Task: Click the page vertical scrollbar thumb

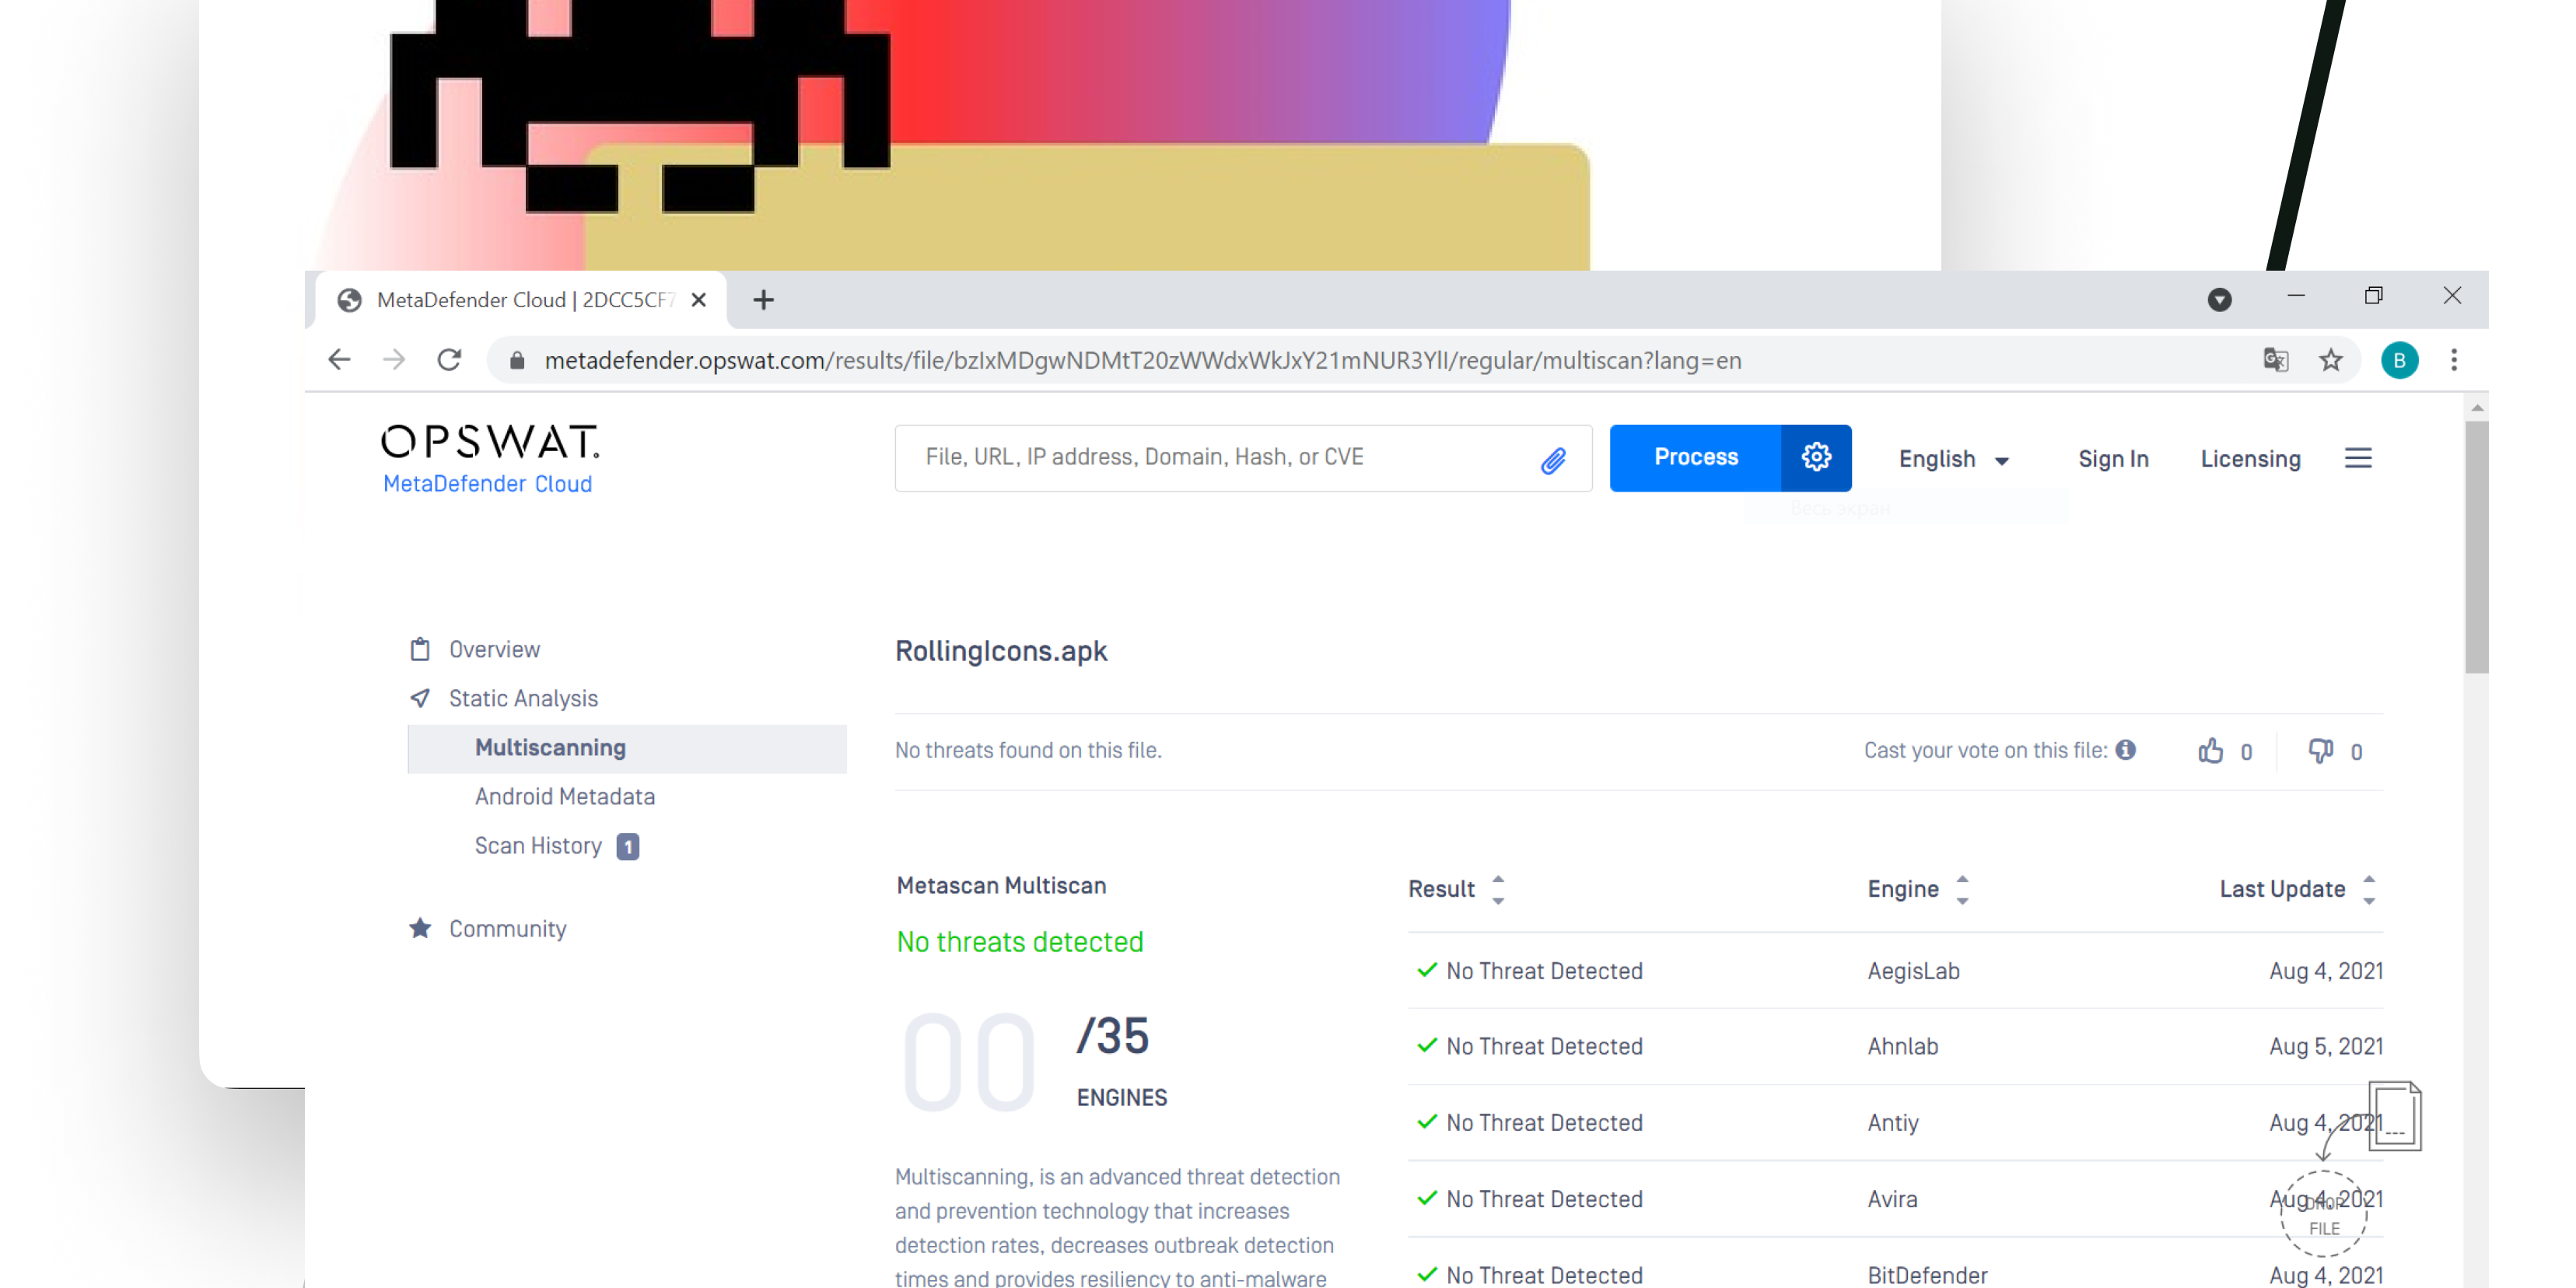Action: (2476, 546)
